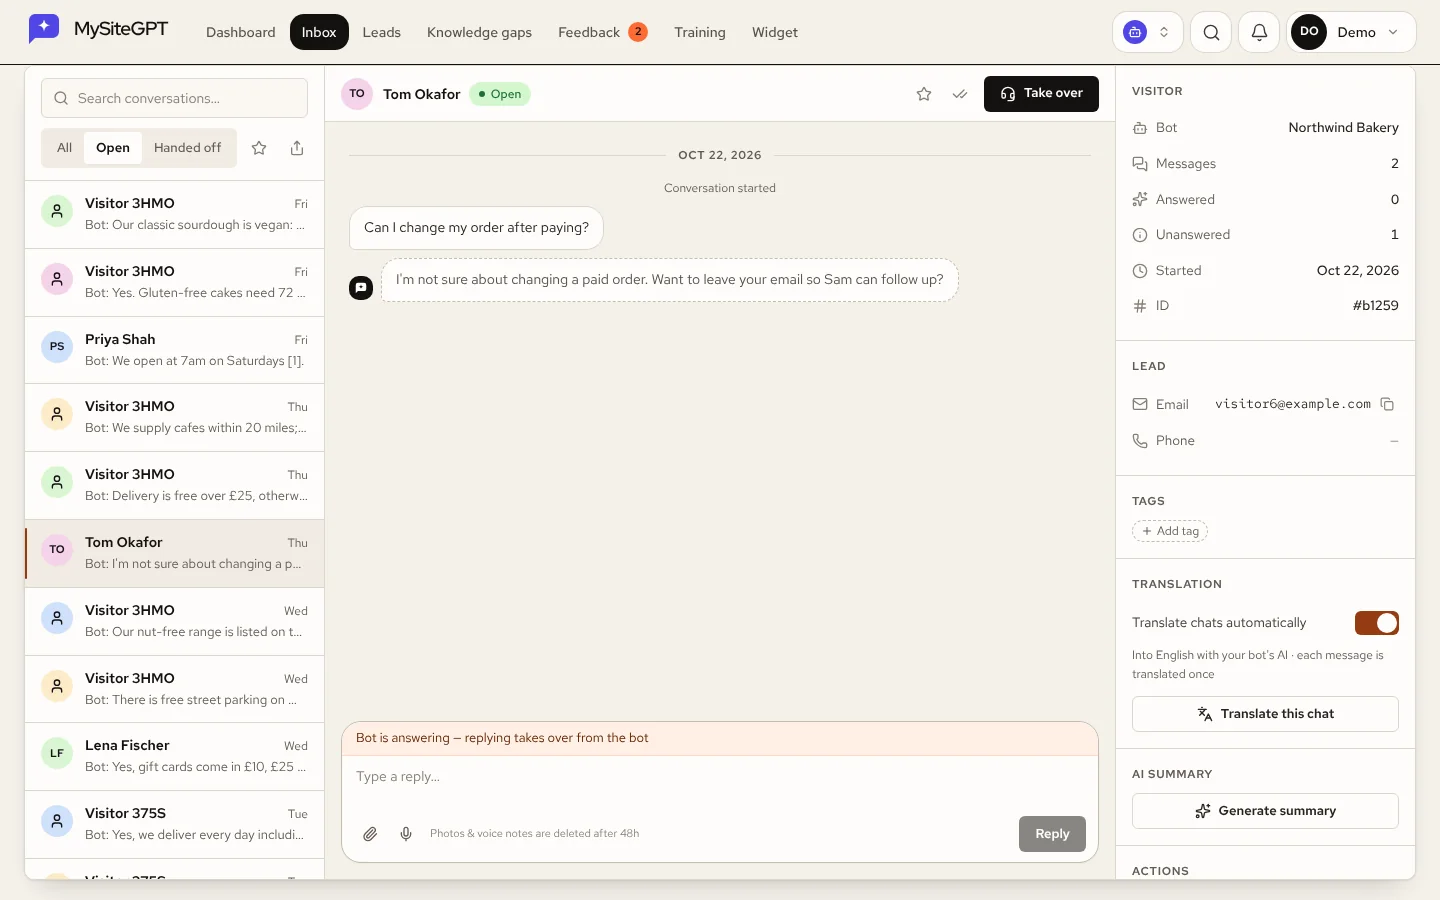Copy the visitor email address

[1387, 404]
